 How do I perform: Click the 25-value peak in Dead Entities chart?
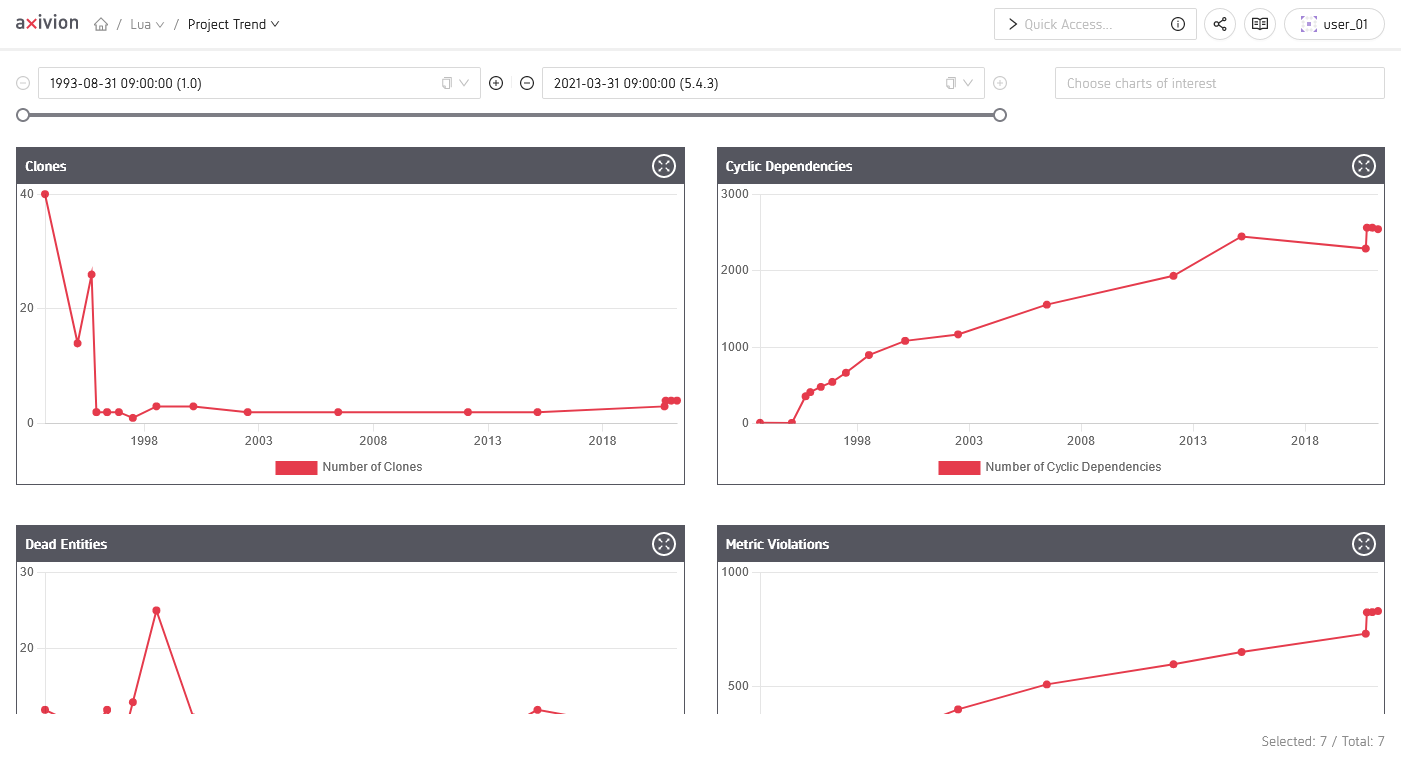(x=156, y=610)
